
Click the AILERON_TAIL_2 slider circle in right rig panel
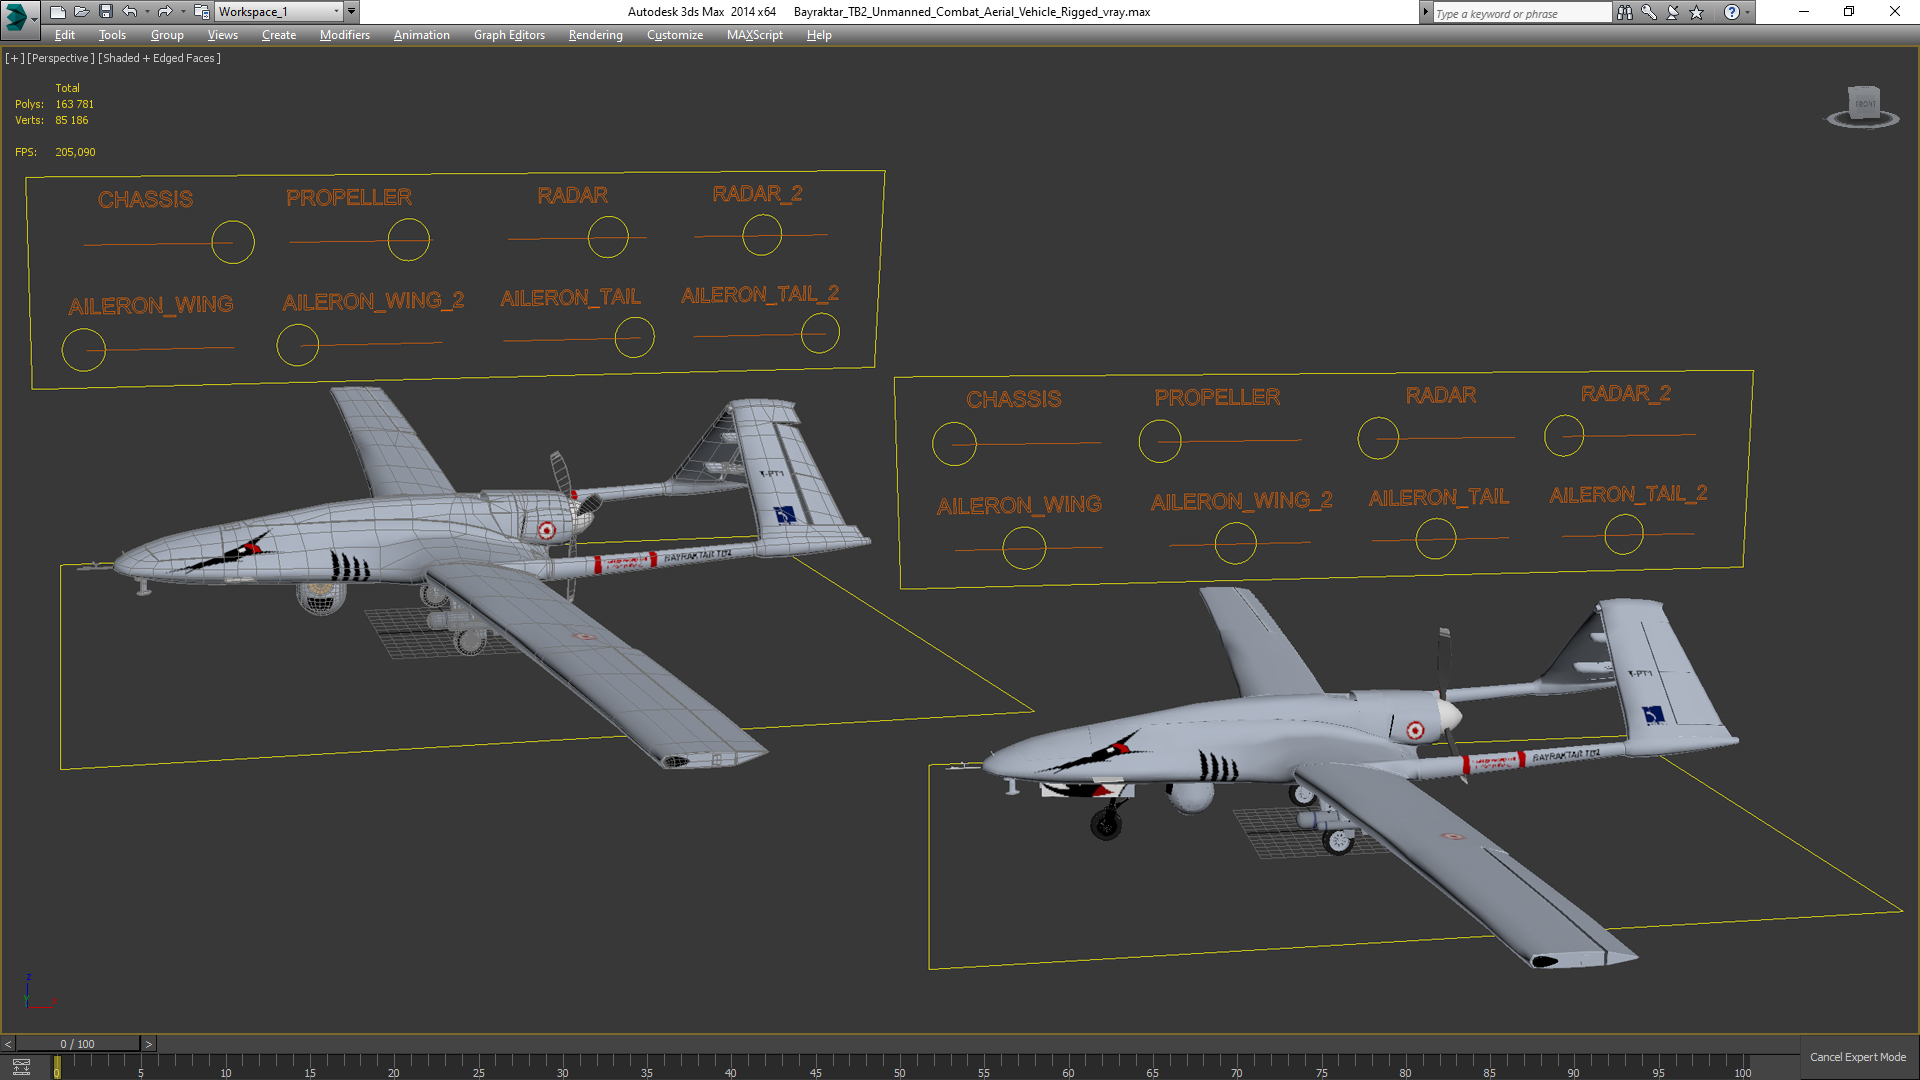1624,534
